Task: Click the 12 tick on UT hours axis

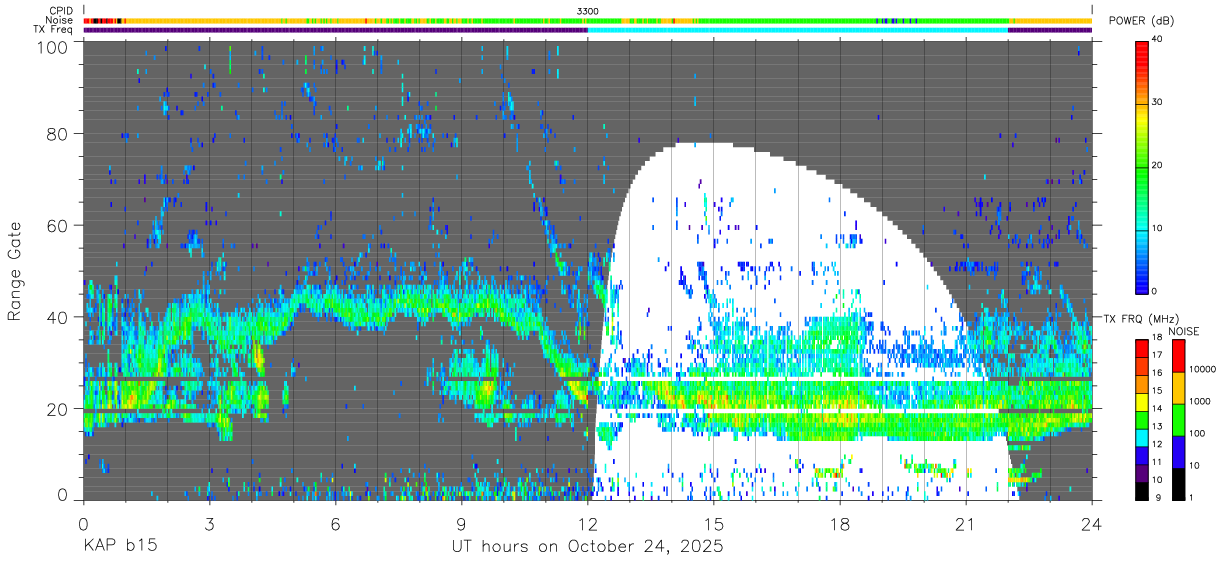Action: pos(588,523)
